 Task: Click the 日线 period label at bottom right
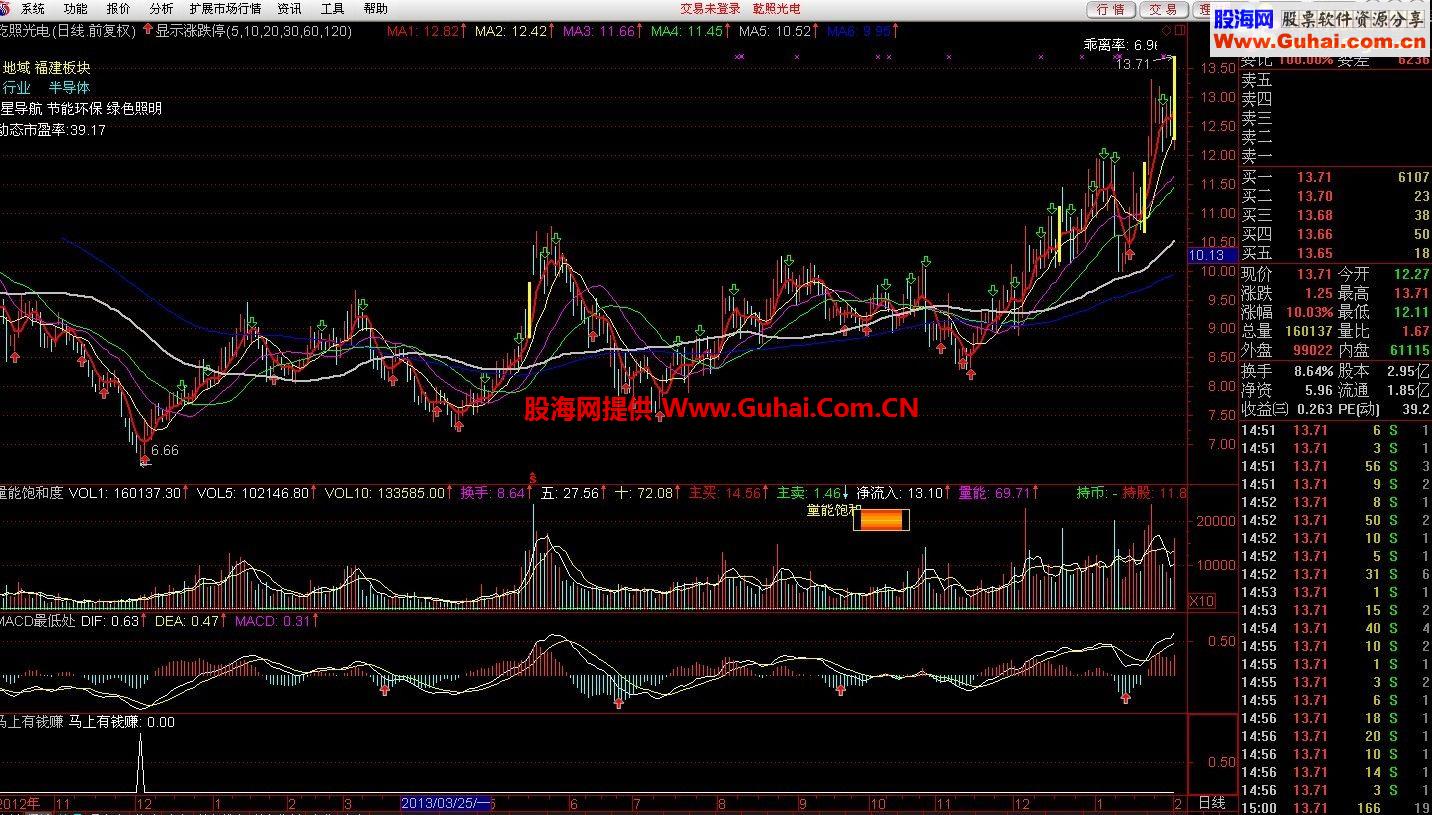(1211, 802)
